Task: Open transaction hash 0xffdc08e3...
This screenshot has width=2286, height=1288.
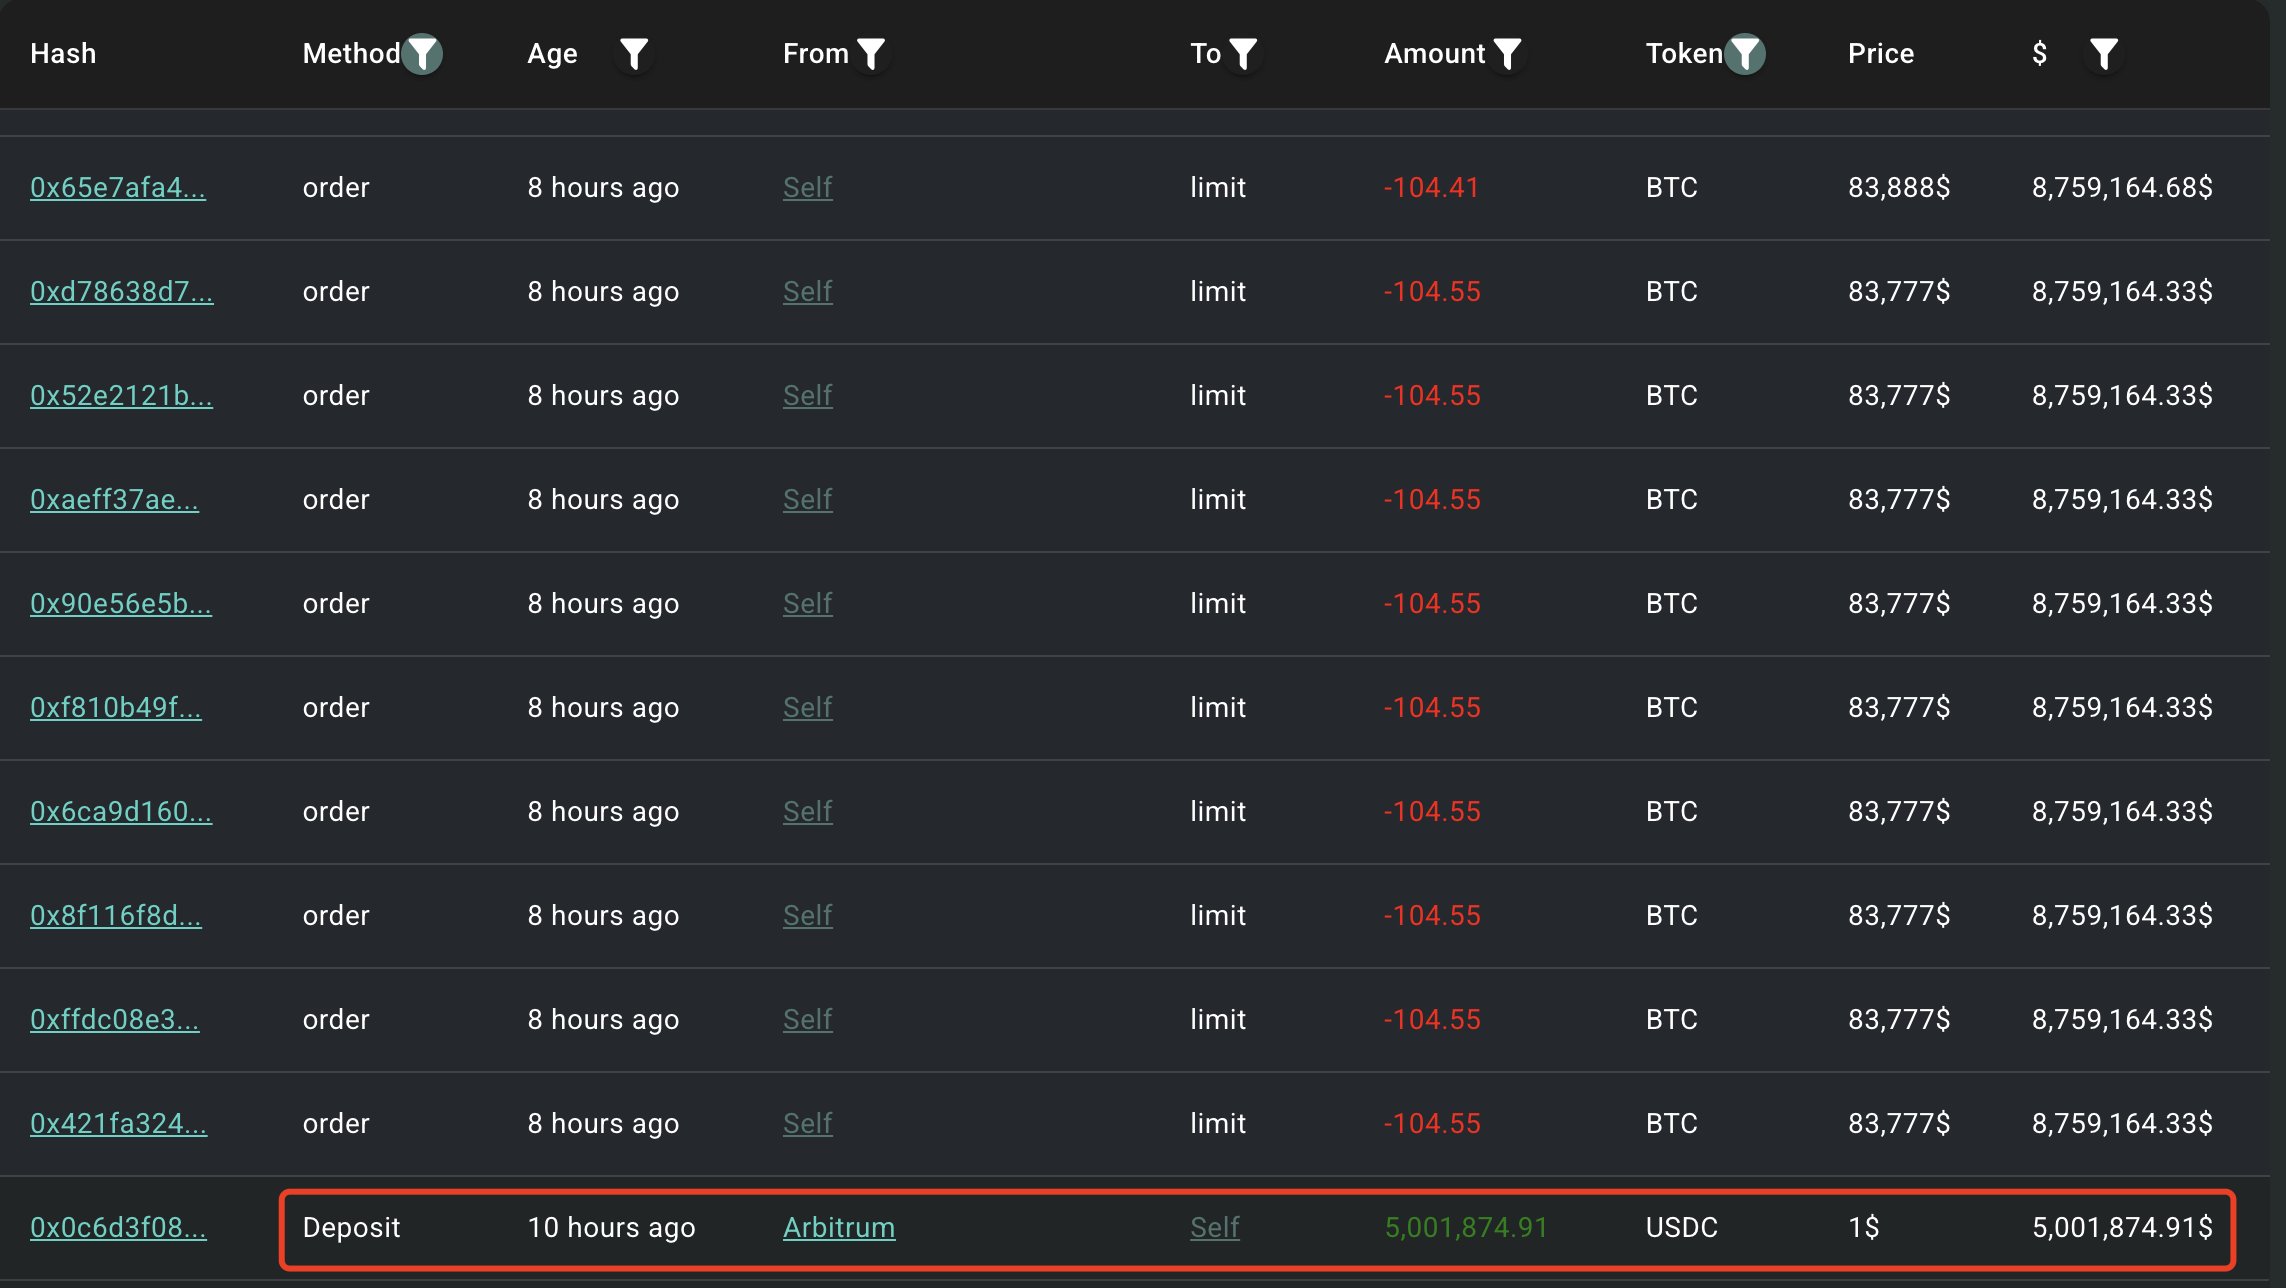Action: pos(115,1020)
